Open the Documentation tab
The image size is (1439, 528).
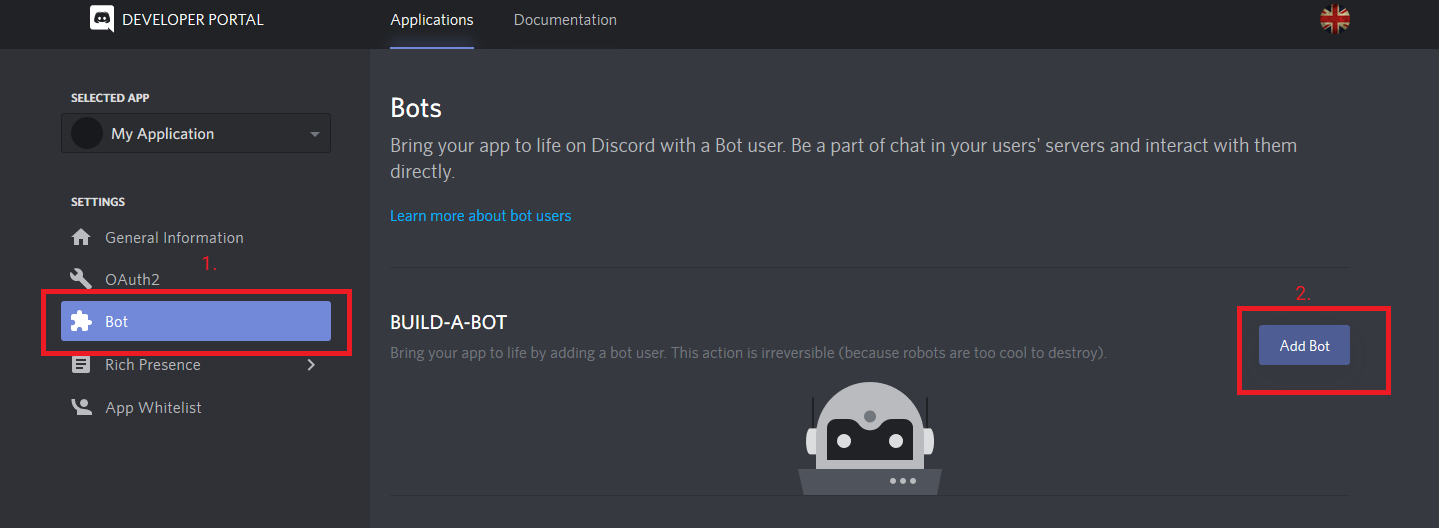[x=565, y=19]
